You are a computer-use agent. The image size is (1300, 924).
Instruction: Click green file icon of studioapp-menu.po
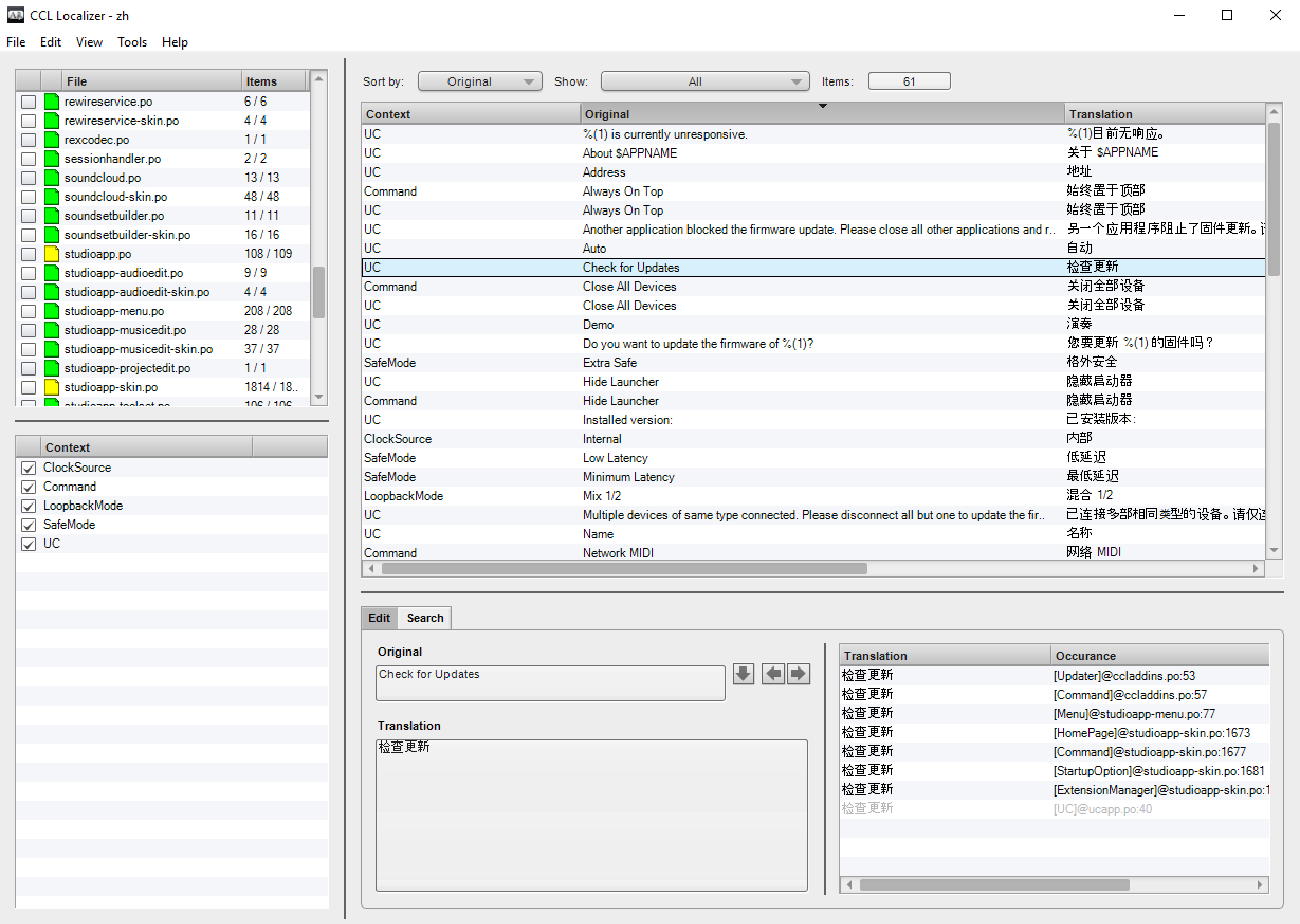[x=52, y=311]
